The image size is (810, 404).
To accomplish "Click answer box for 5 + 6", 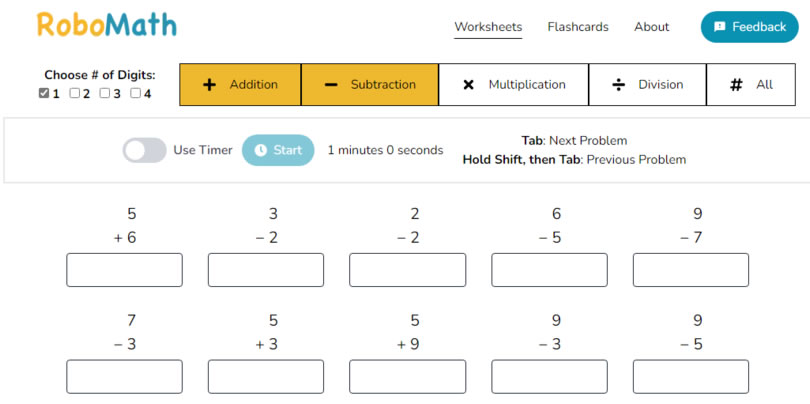I will click(125, 270).
